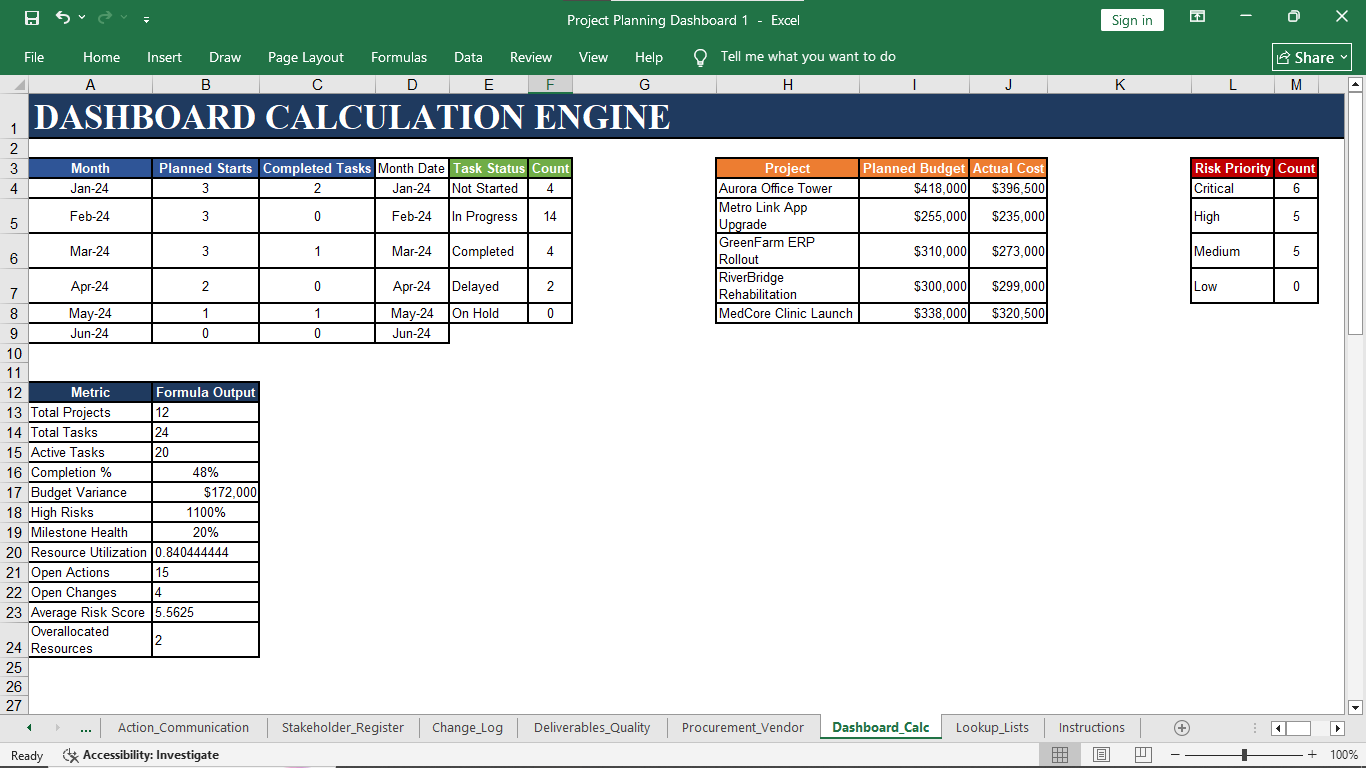Click the 100% zoom level

tap(1344, 755)
